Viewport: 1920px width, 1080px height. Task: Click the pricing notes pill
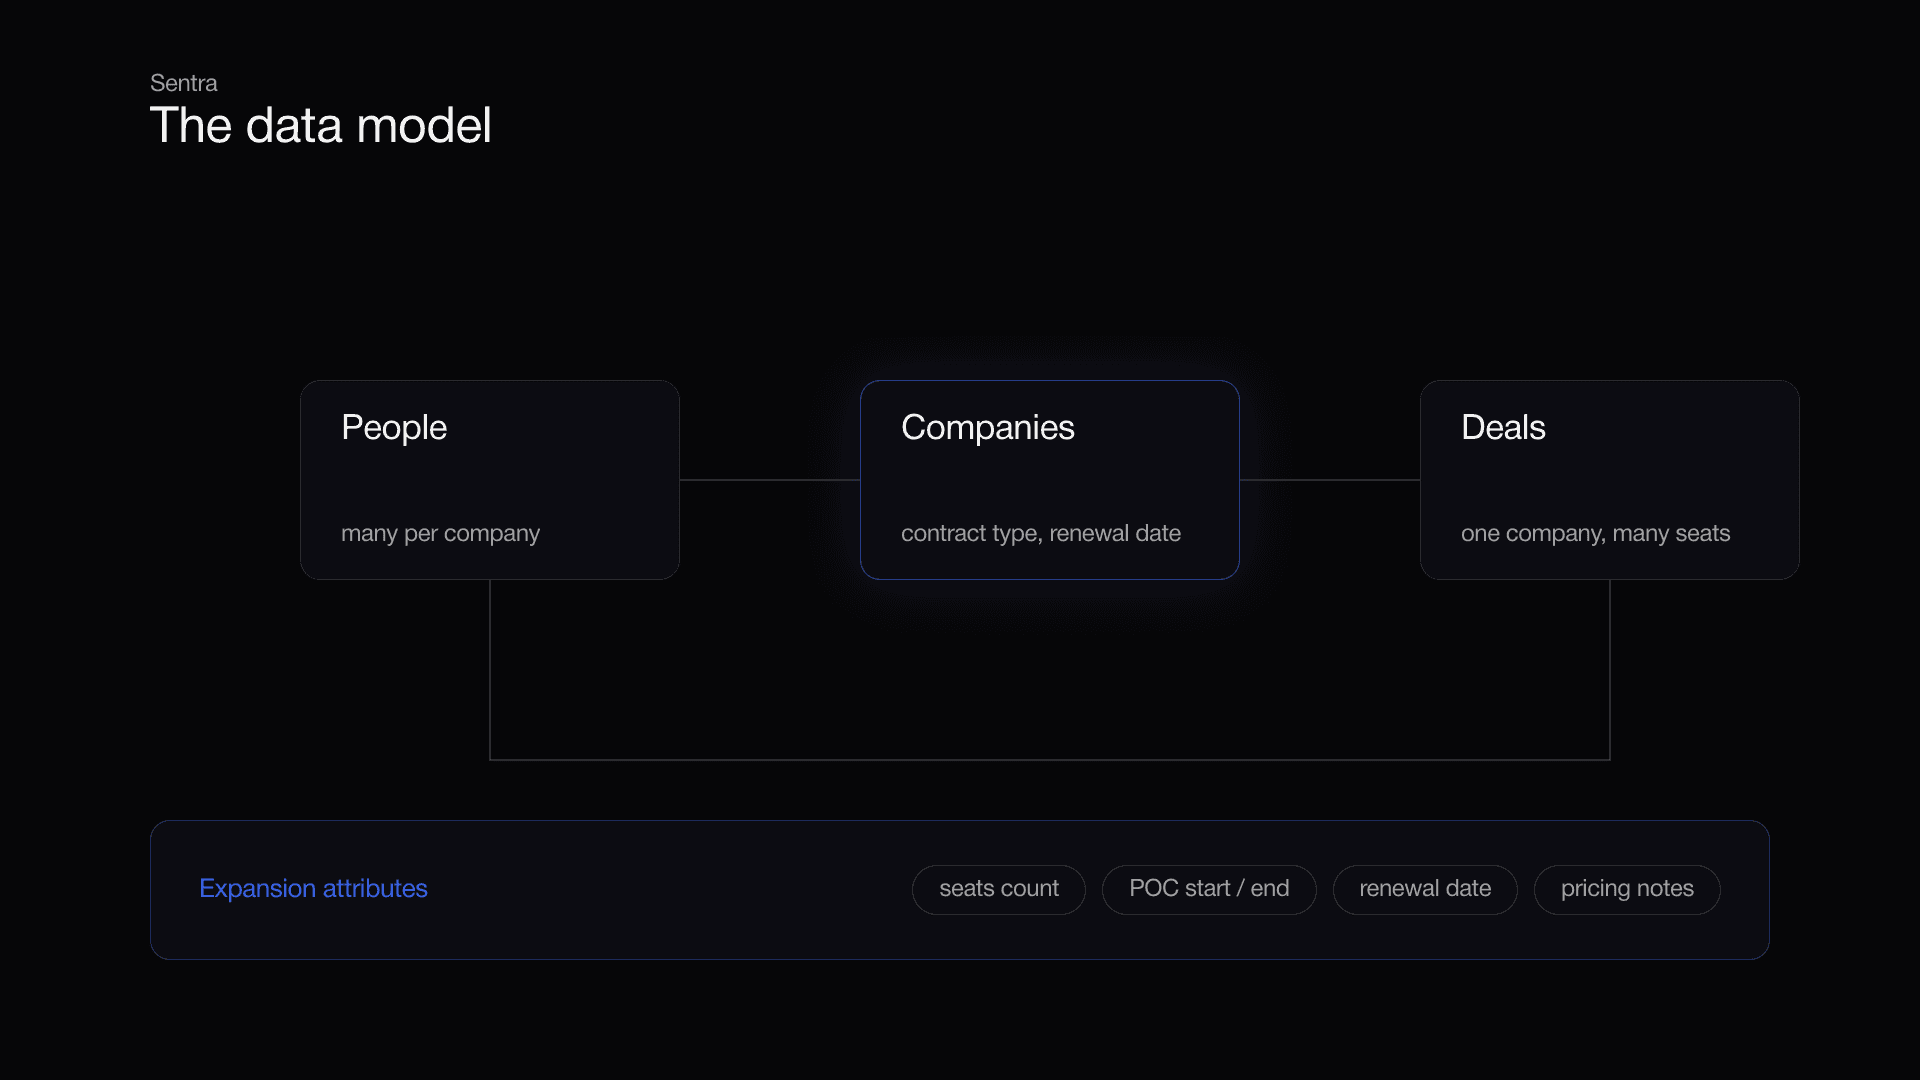(x=1627, y=889)
